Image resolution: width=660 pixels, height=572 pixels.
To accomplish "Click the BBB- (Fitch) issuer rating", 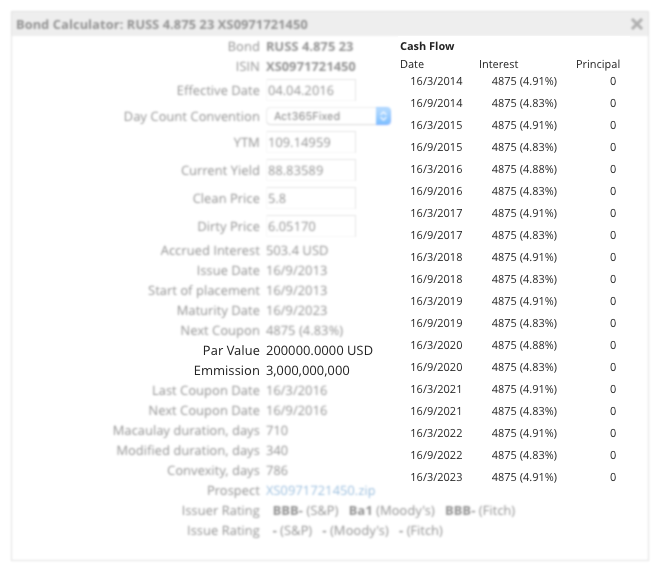I will tap(480, 511).
